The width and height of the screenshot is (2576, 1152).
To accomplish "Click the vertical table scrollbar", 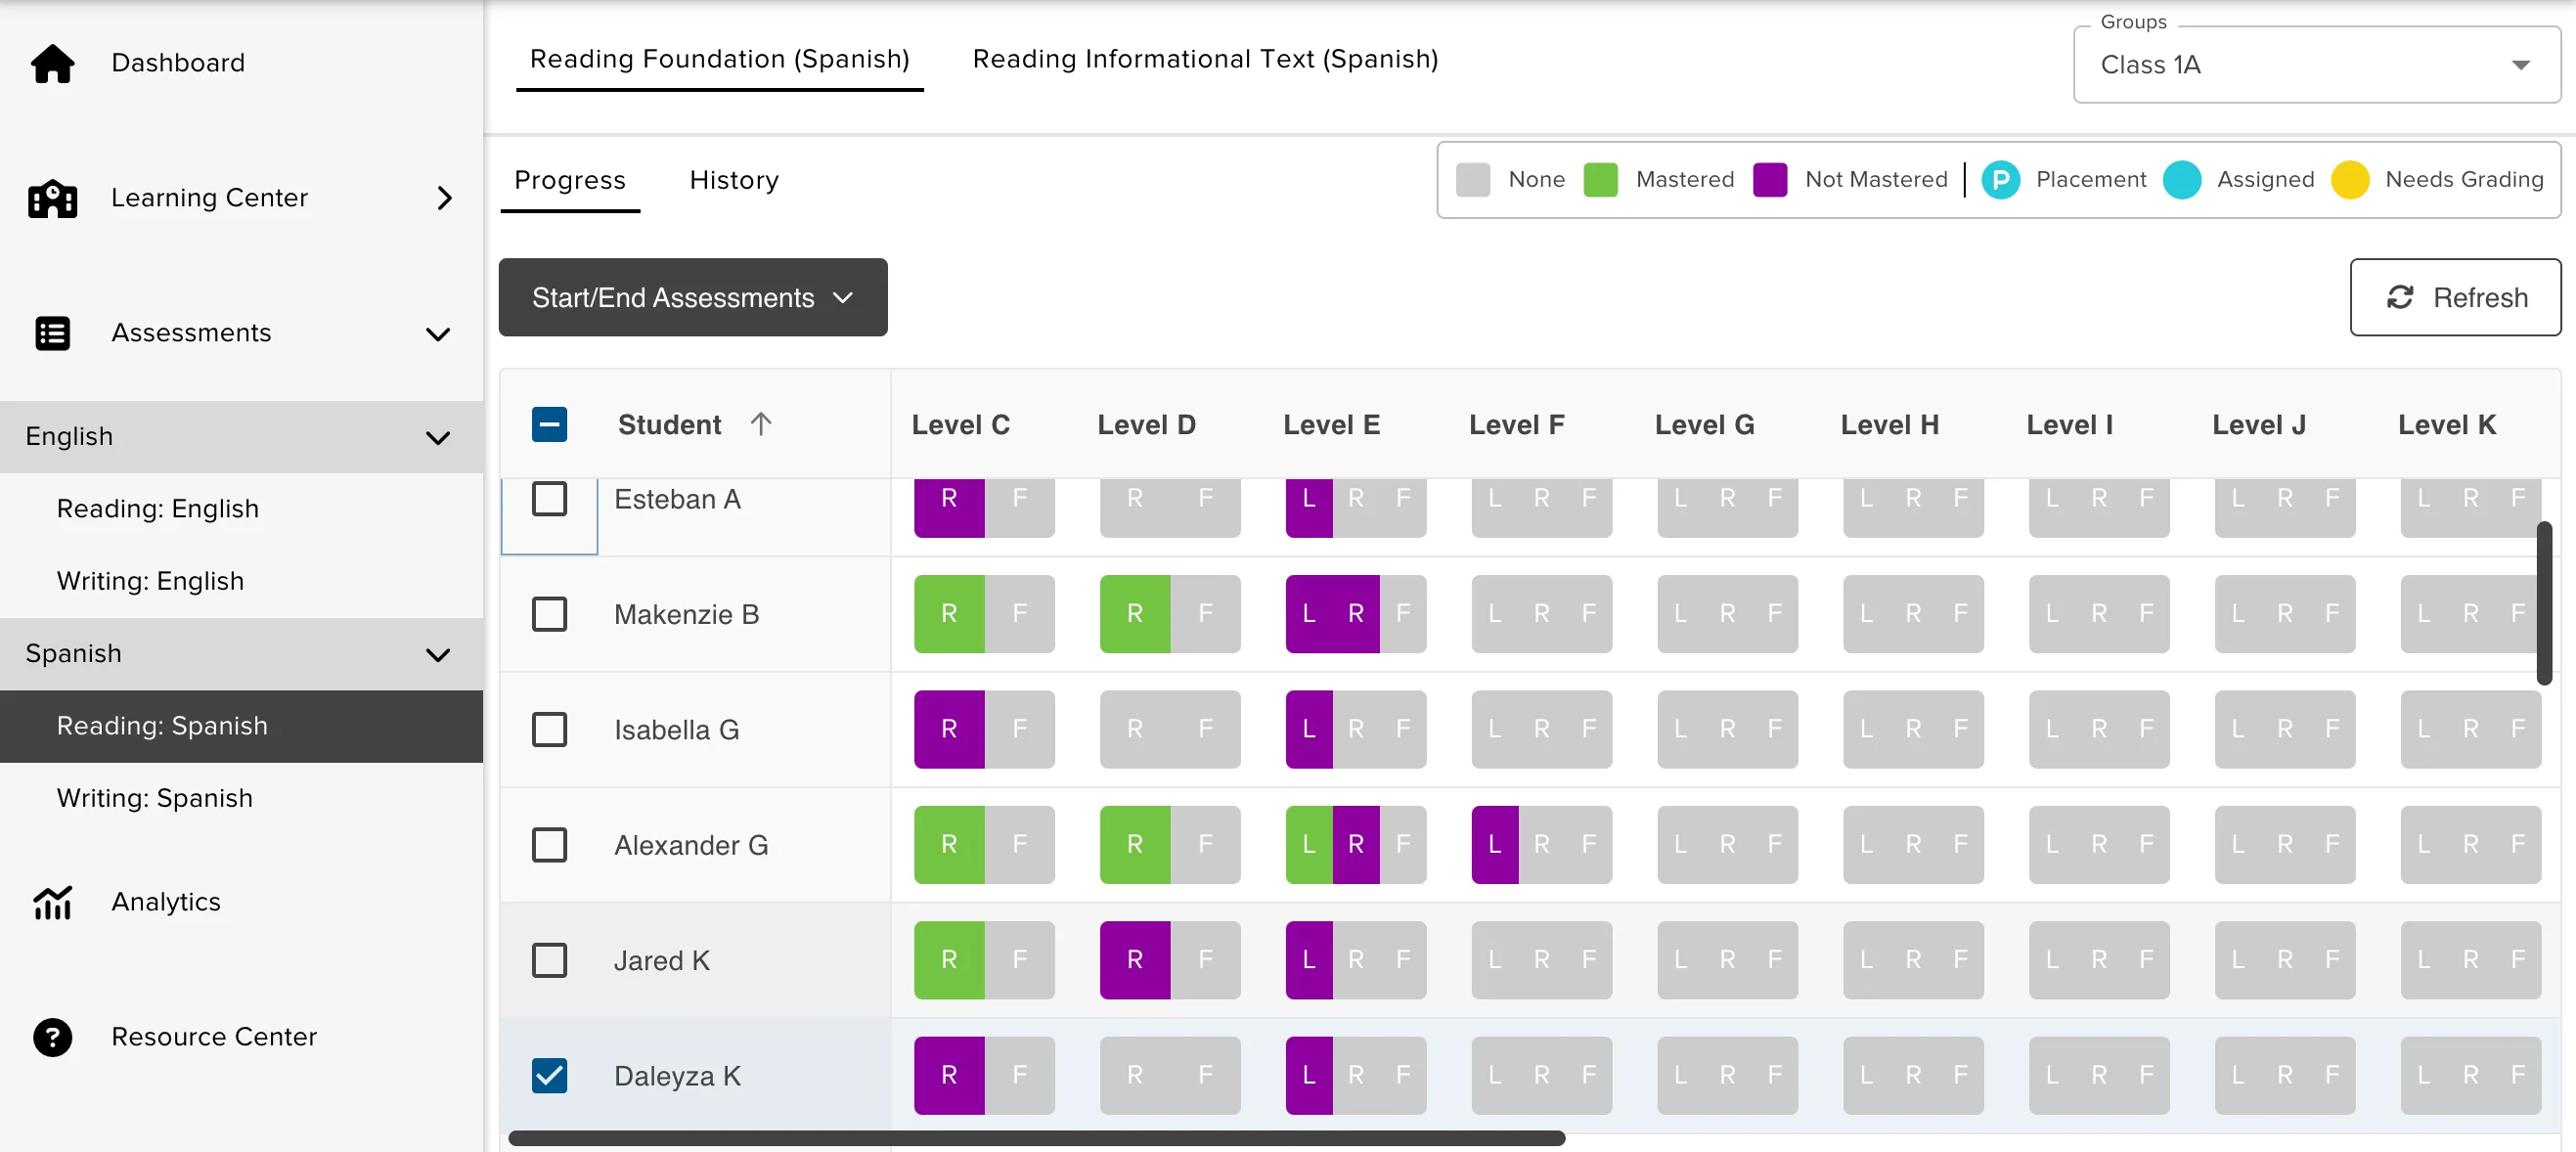I will (2544, 603).
